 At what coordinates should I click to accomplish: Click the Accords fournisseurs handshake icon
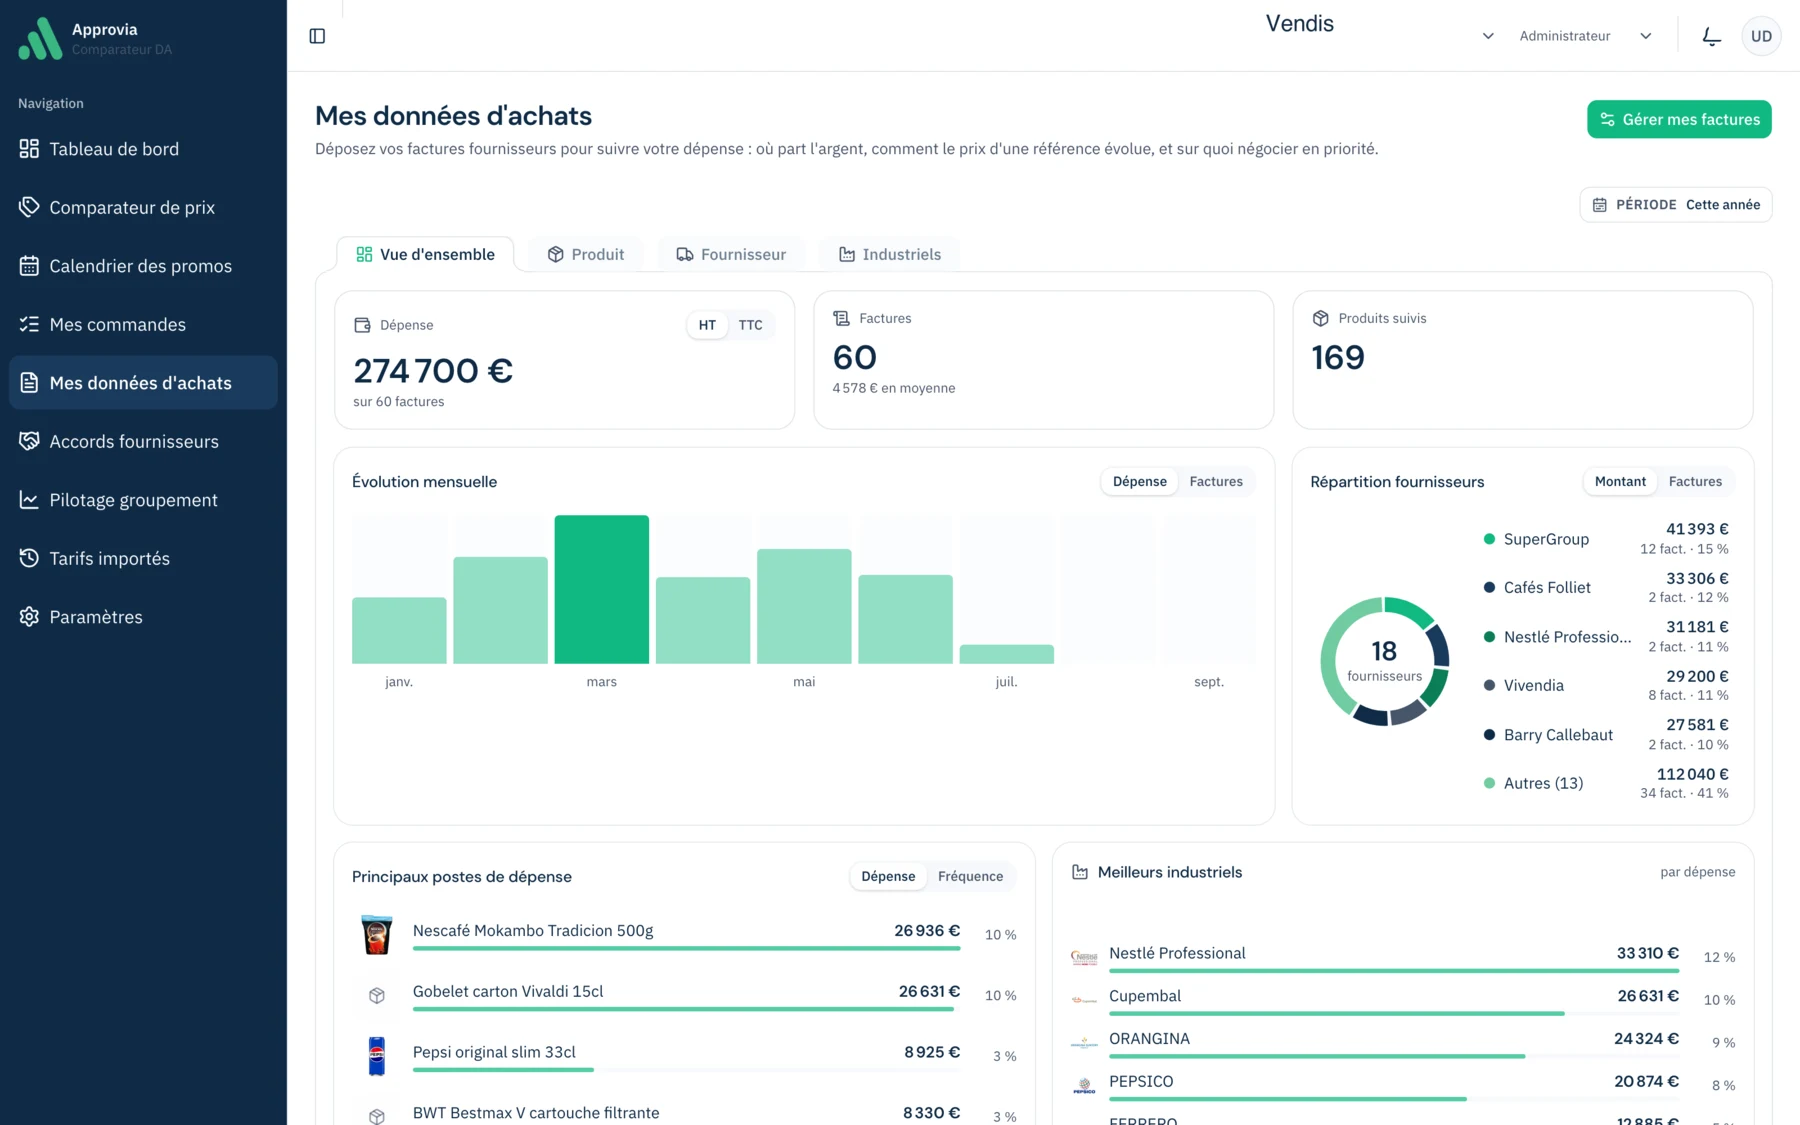coord(29,441)
